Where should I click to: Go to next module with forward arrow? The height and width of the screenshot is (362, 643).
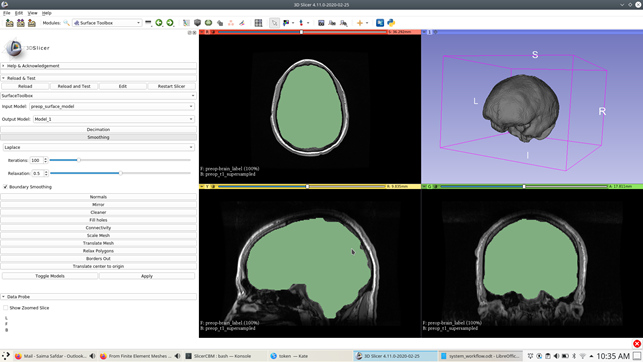170,23
